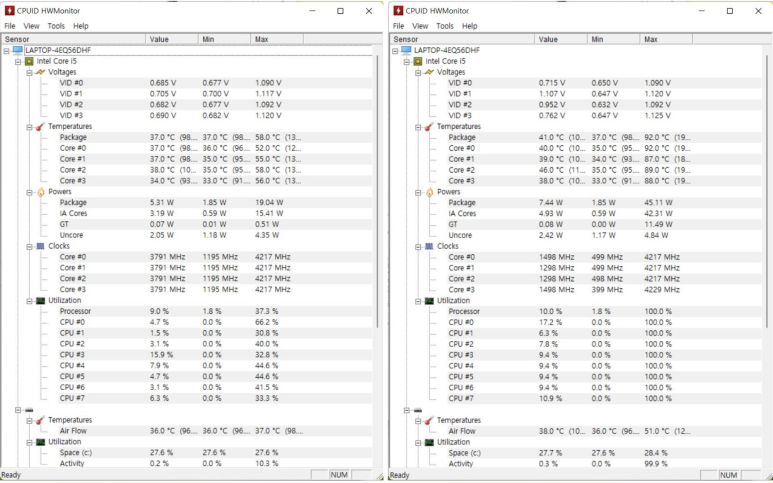
Task: Click drive icon above Air Flow in left window
Action: pyautogui.click(x=29, y=410)
